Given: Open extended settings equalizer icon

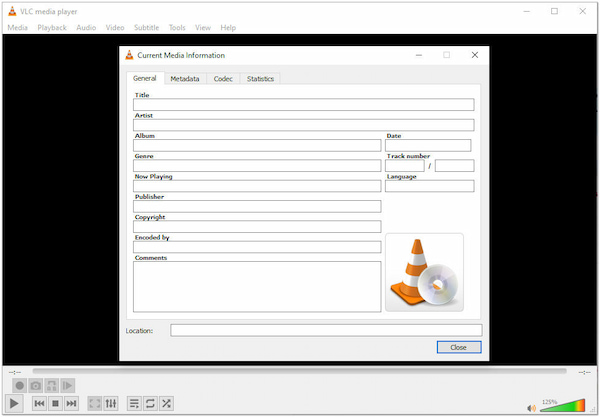Looking at the screenshot, I should pyautogui.click(x=111, y=403).
